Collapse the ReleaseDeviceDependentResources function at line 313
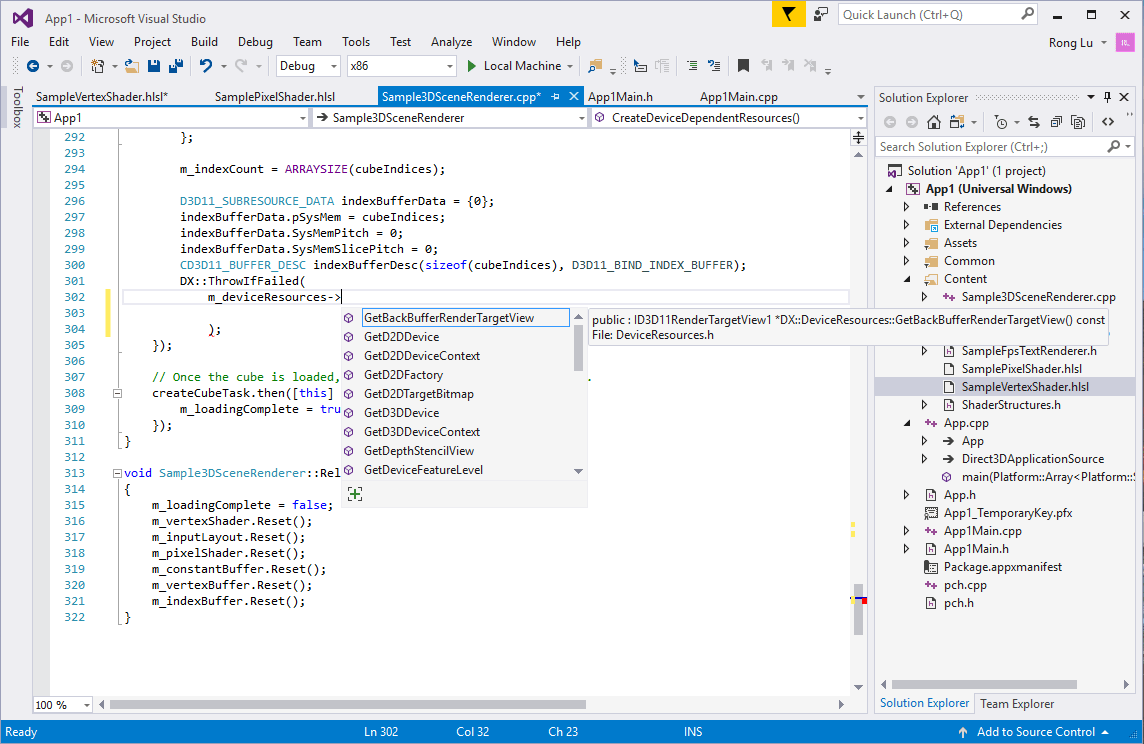 pos(117,473)
